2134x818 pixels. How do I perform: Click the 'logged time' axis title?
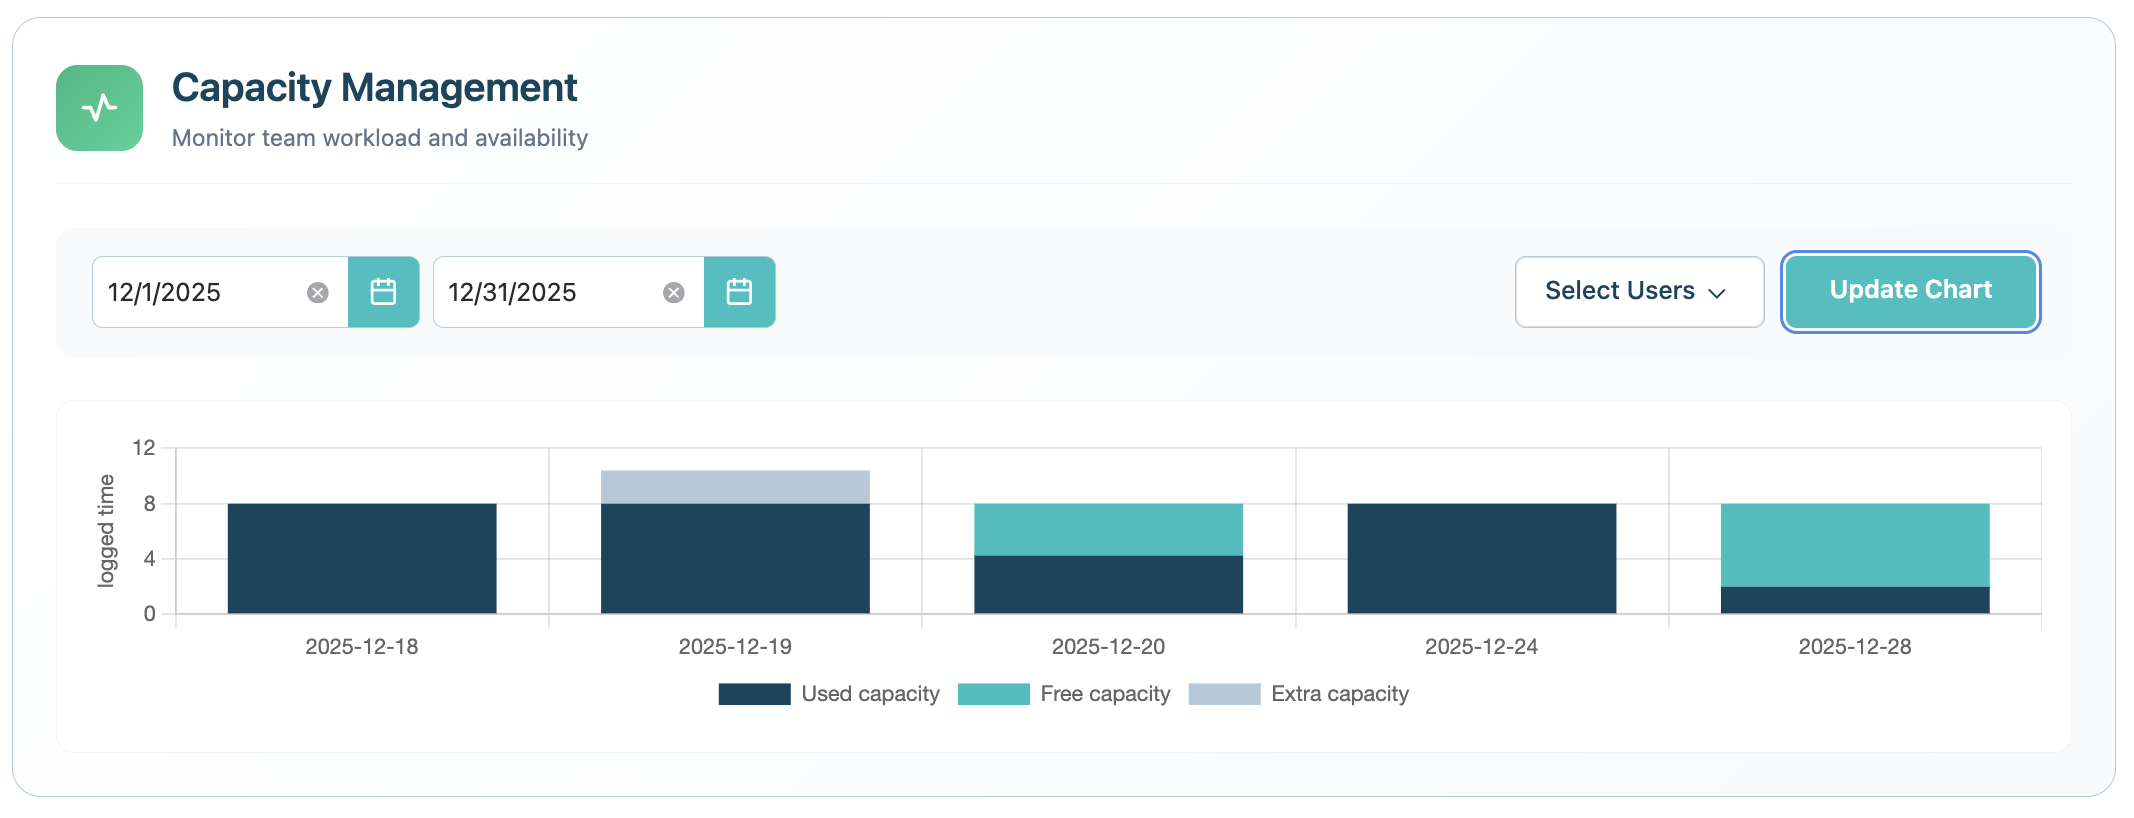pos(106,531)
